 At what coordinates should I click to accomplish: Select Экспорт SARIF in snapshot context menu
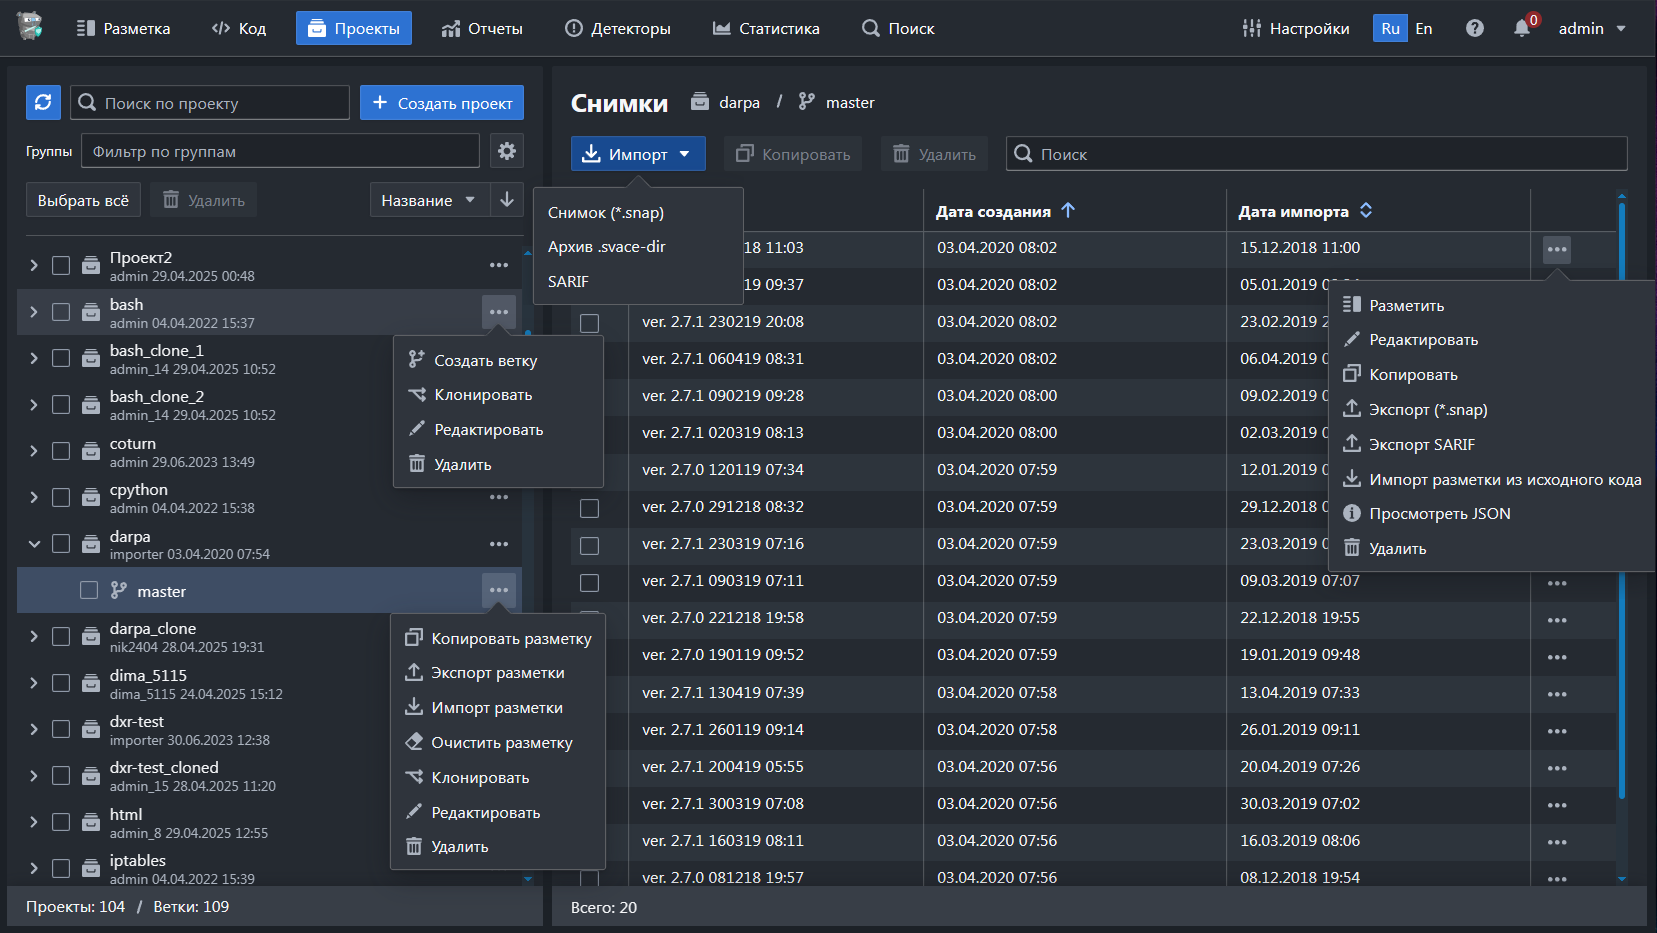coord(1421,444)
